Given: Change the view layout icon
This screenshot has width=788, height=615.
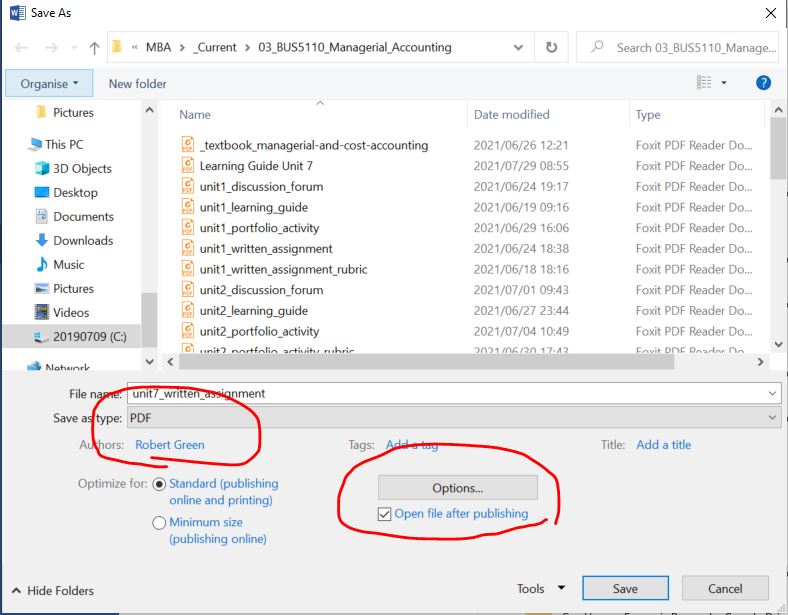Looking at the screenshot, I should point(704,82).
